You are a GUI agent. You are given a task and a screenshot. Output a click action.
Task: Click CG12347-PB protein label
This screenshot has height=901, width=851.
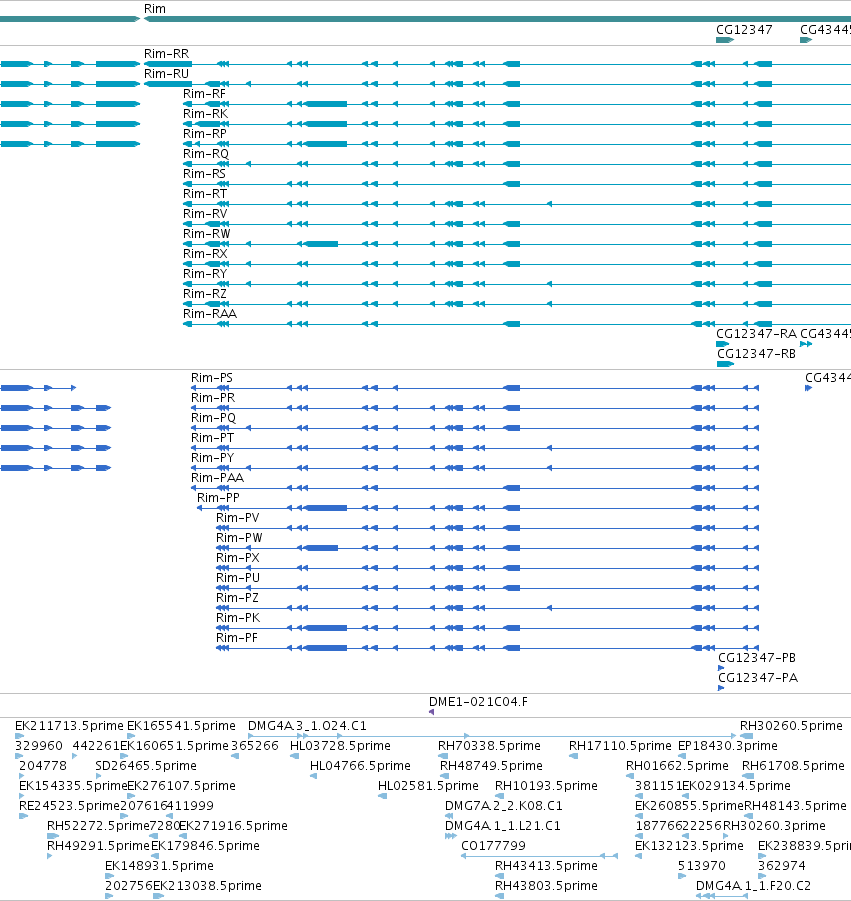757,658
